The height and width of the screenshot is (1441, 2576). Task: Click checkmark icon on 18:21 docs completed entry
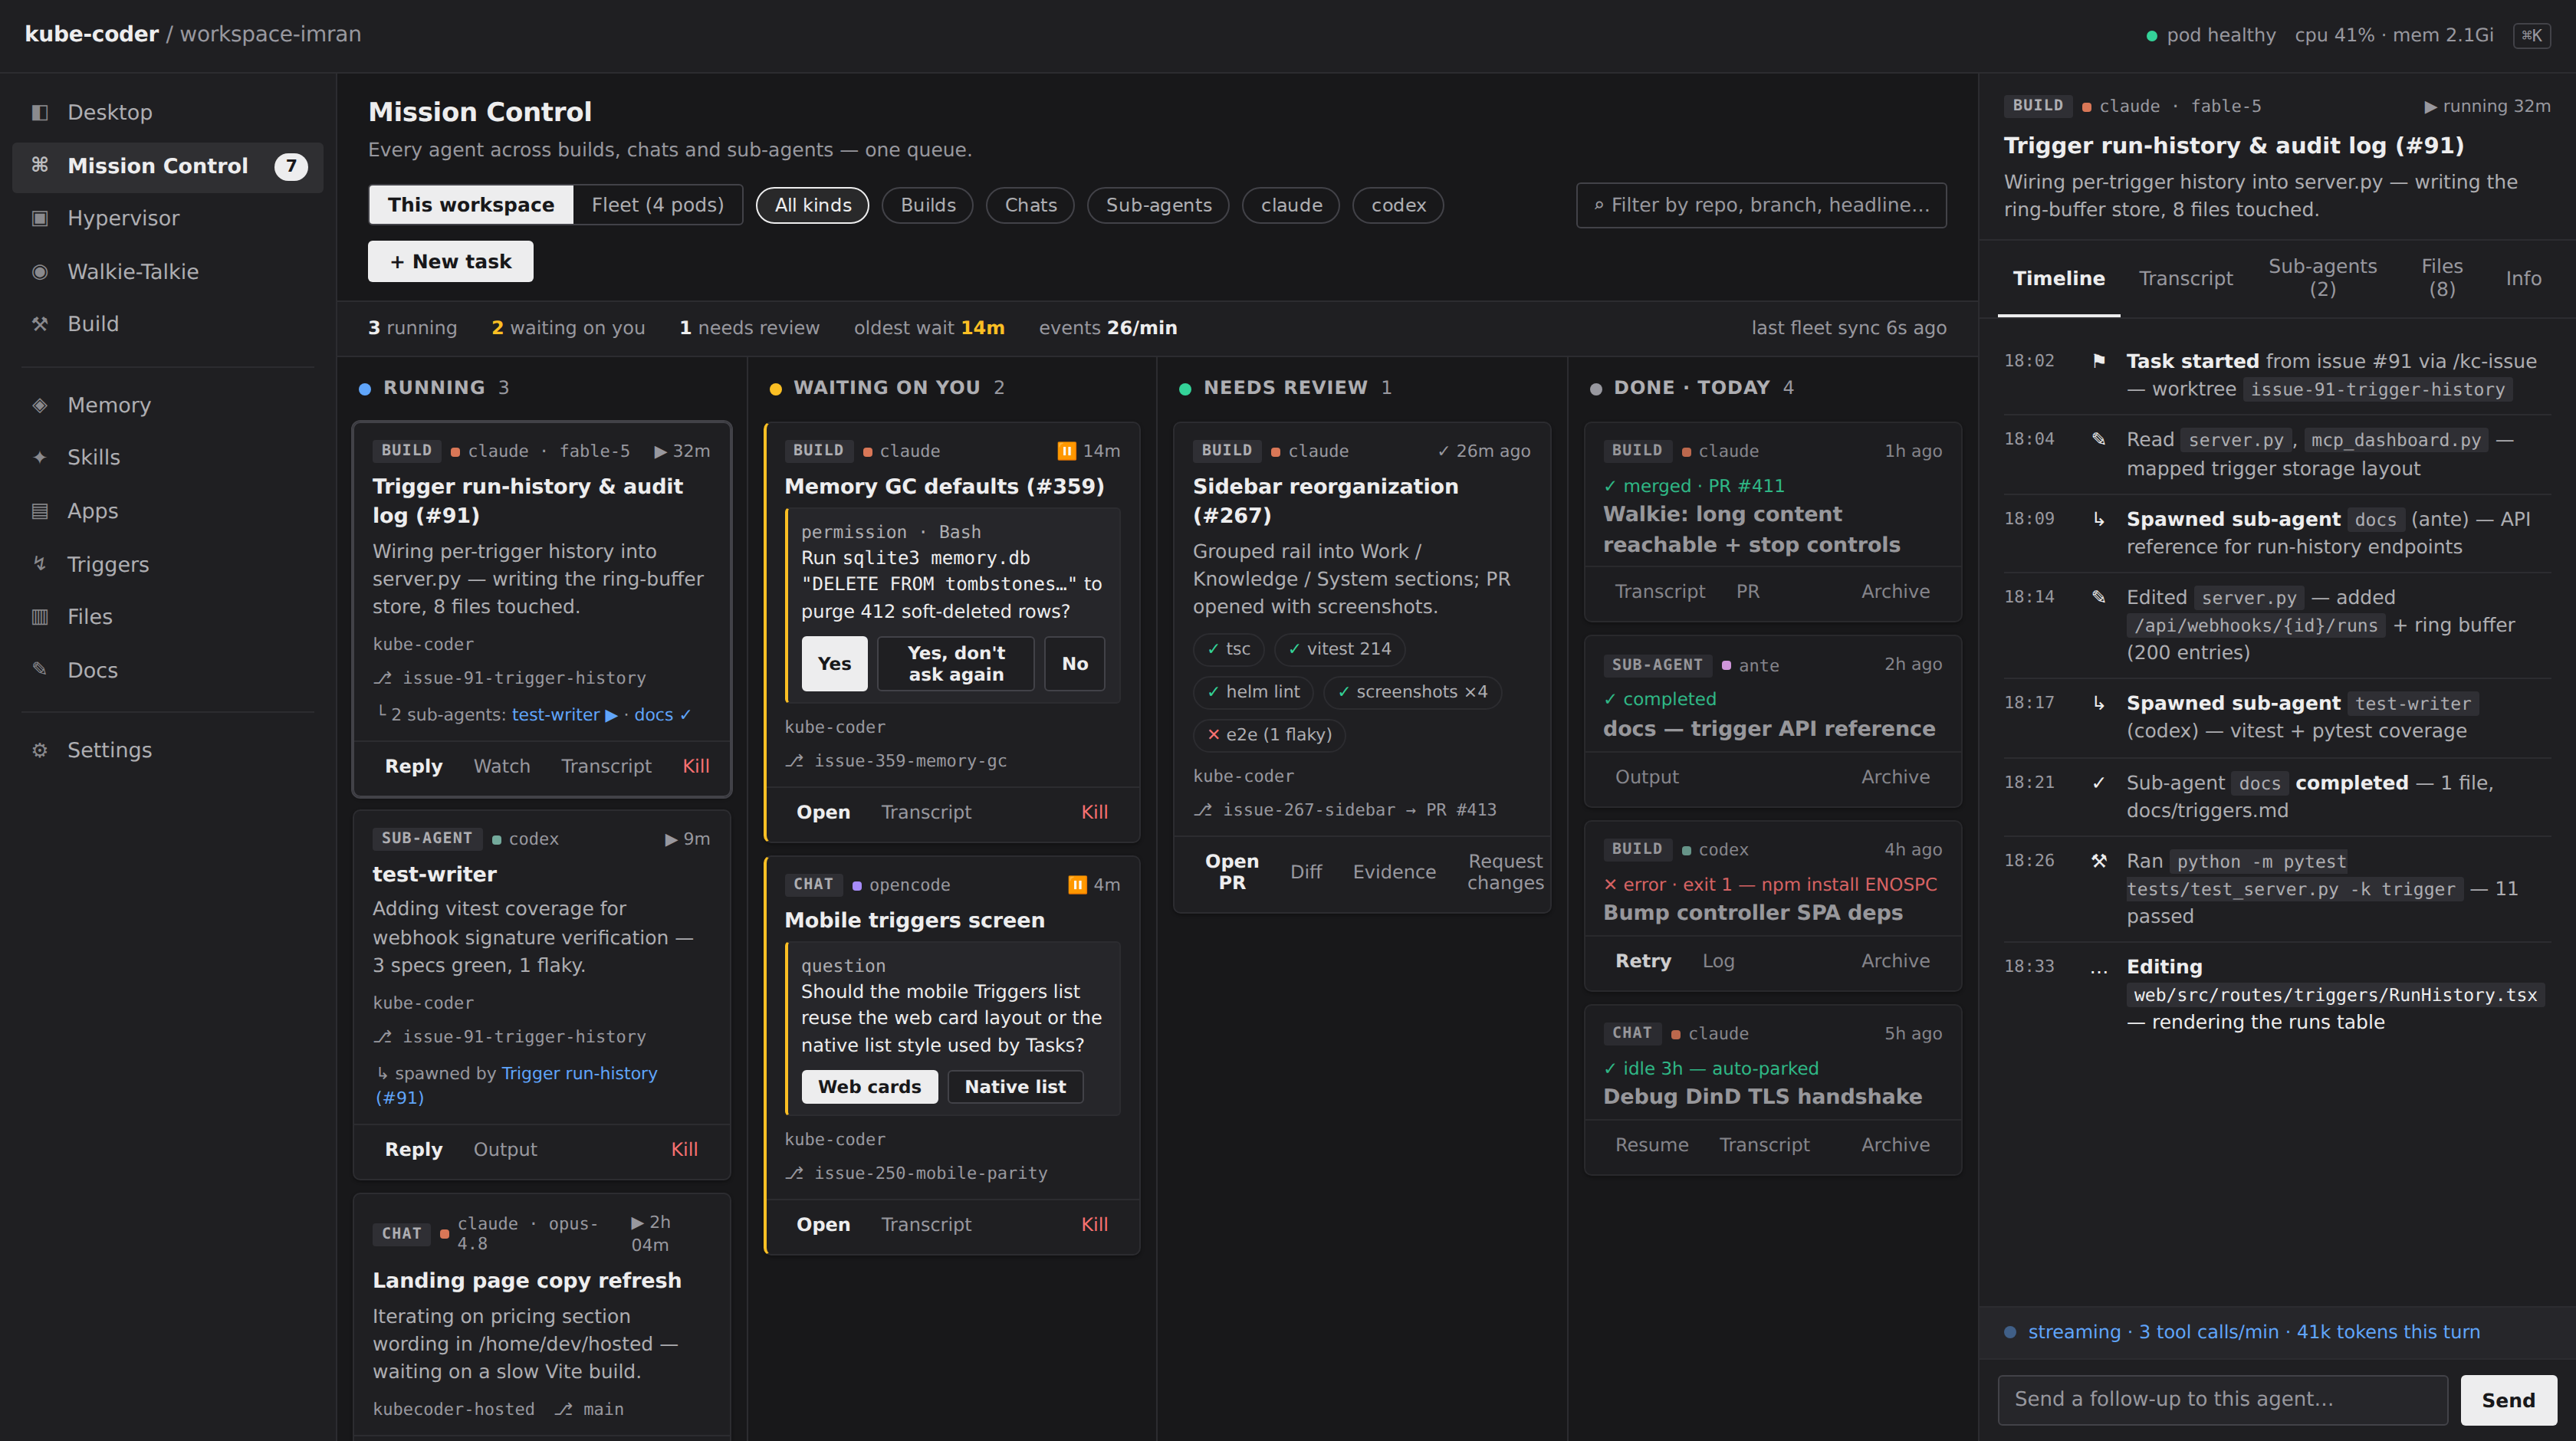click(x=2099, y=783)
